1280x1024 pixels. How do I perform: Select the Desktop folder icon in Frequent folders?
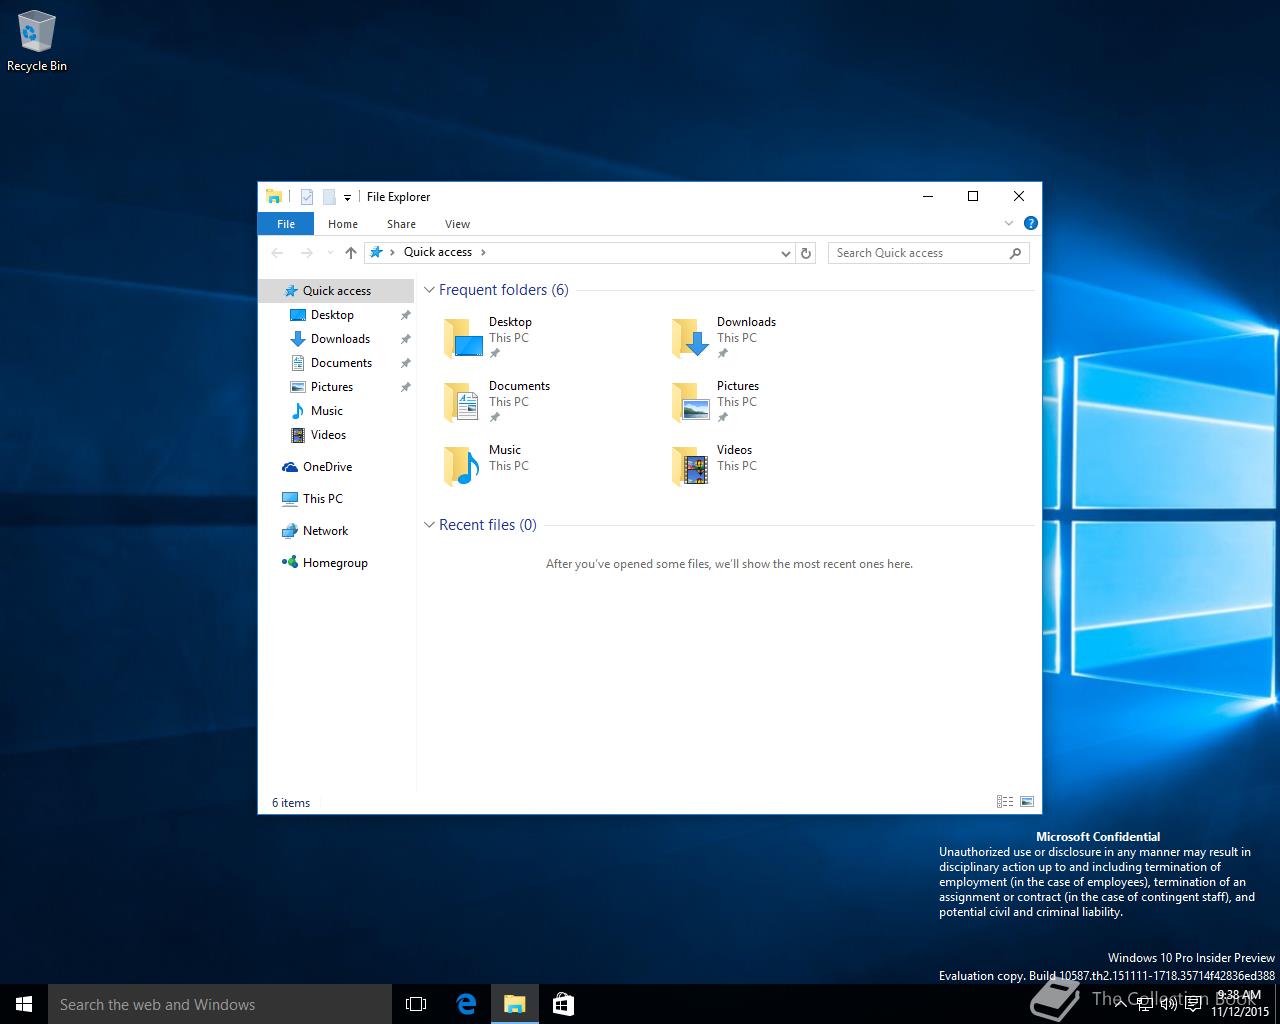point(463,338)
